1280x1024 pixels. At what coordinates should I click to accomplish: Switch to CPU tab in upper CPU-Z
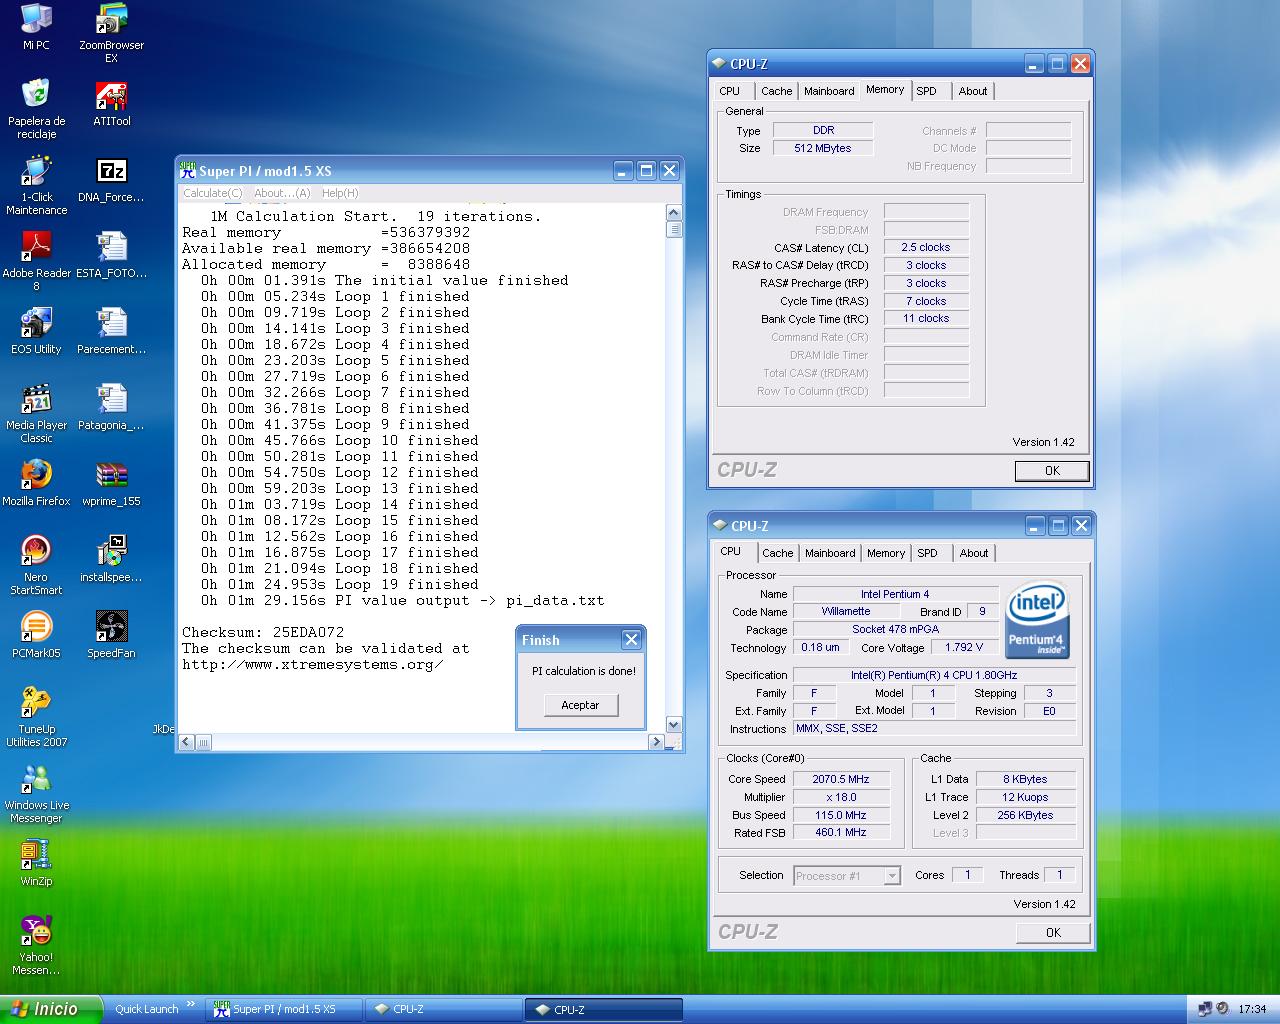730,91
